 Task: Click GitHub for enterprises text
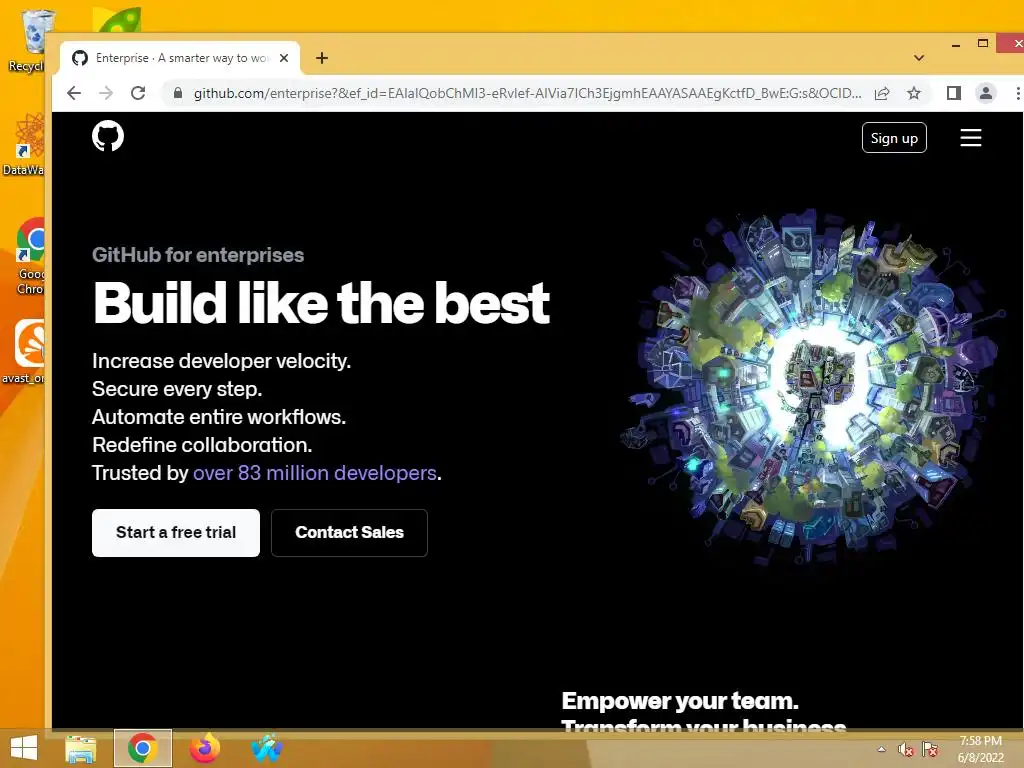198,255
